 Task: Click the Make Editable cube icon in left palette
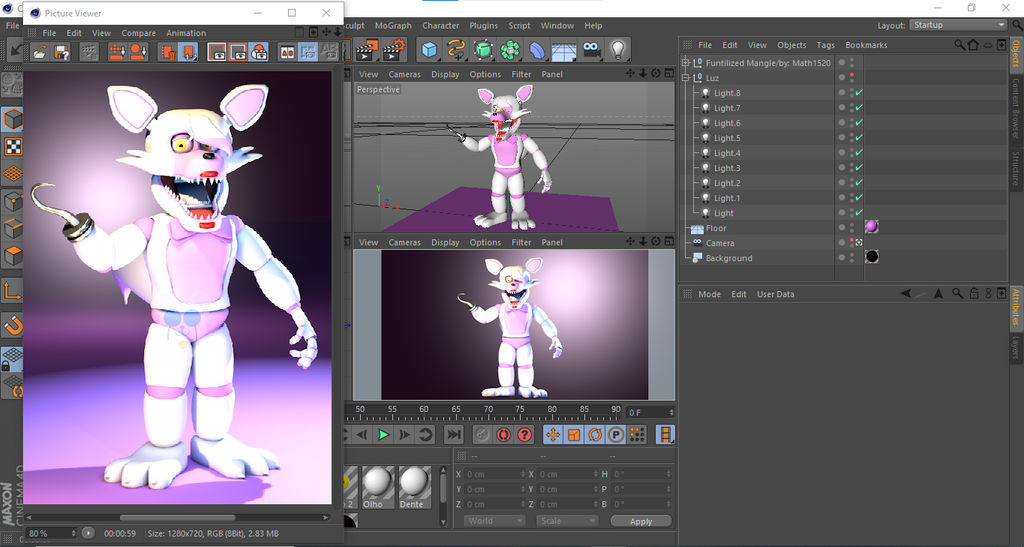pos(12,119)
